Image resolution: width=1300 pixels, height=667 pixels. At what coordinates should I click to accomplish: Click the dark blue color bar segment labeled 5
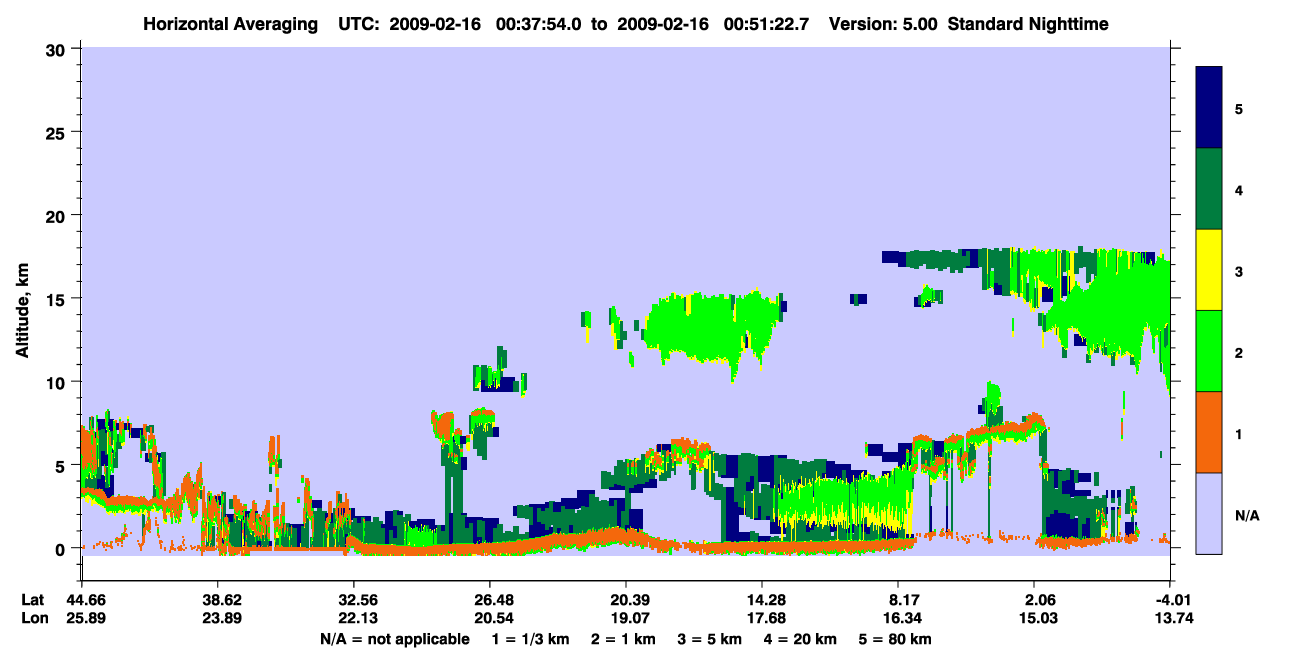[1209, 108]
